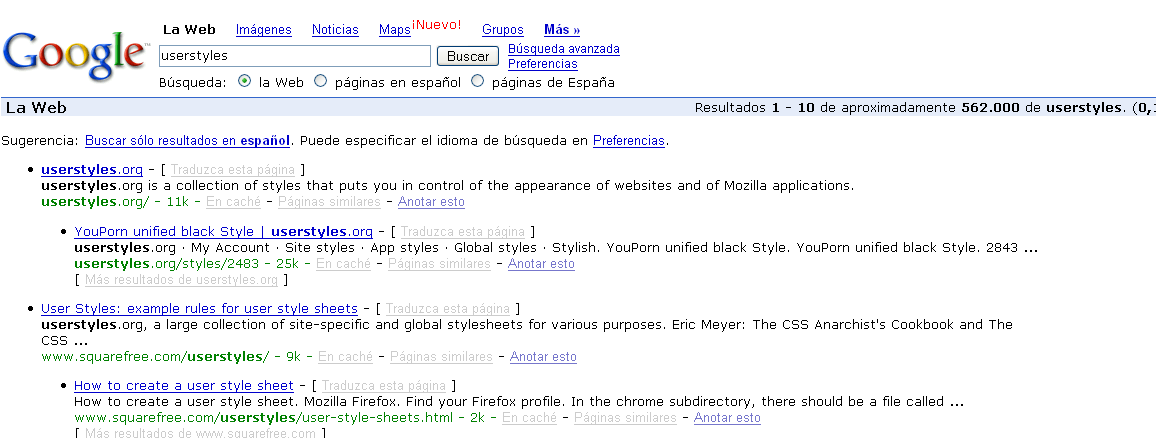Open the Noticias tab
This screenshot has height=438, width=1156.
coord(335,29)
